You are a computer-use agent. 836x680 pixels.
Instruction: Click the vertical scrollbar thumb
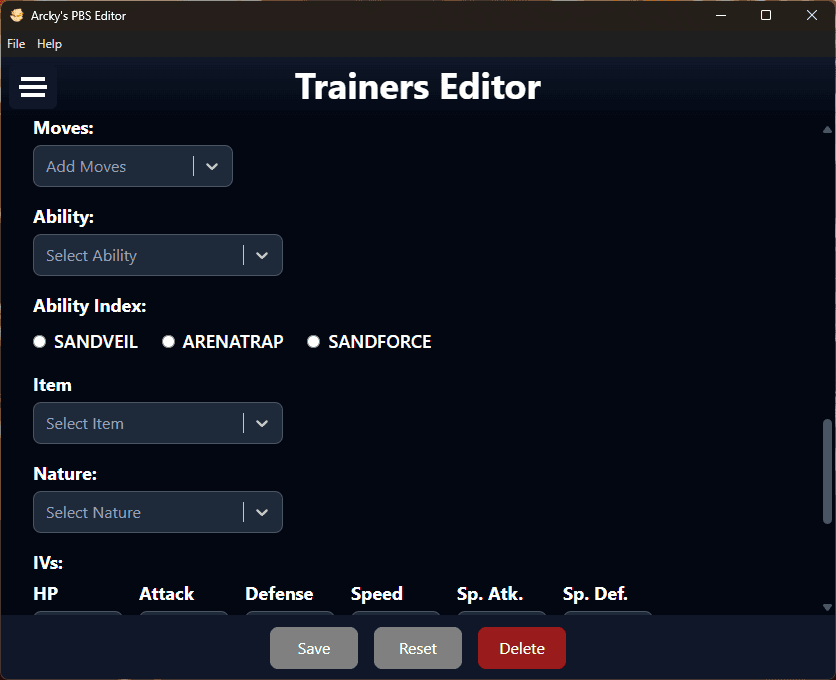tap(827, 470)
